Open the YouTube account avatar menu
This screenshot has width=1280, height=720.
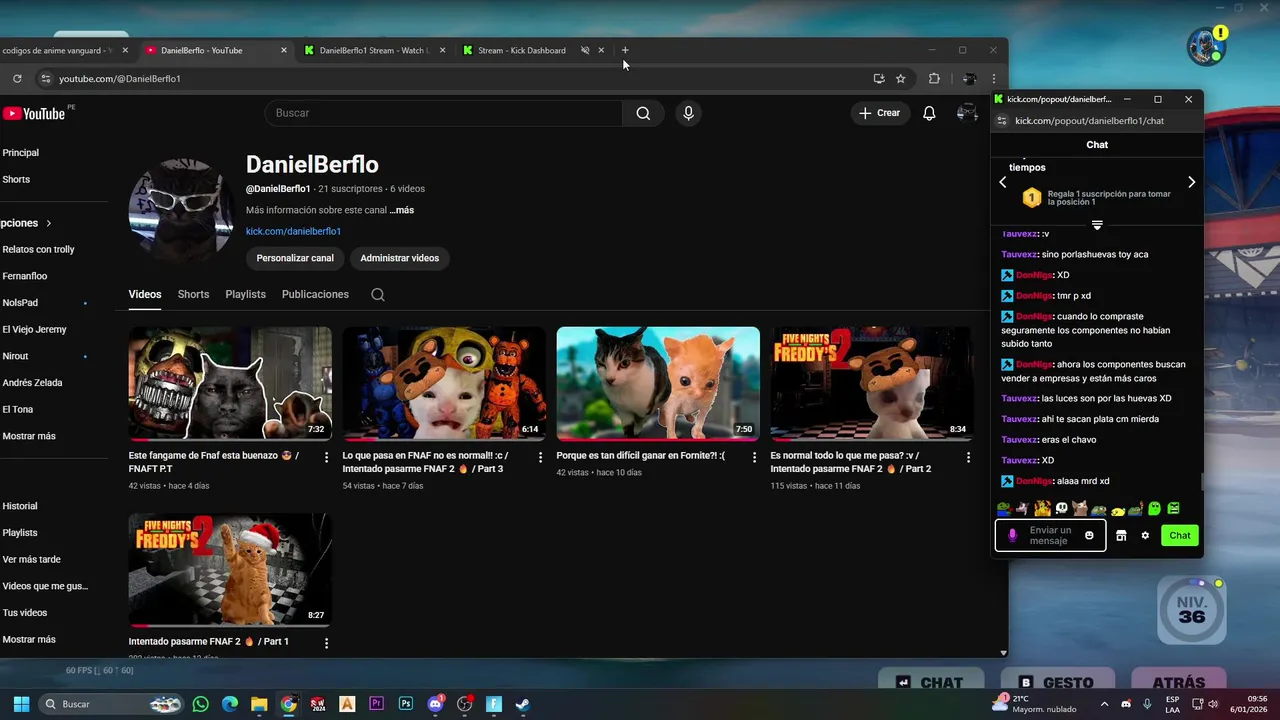(x=967, y=113)
